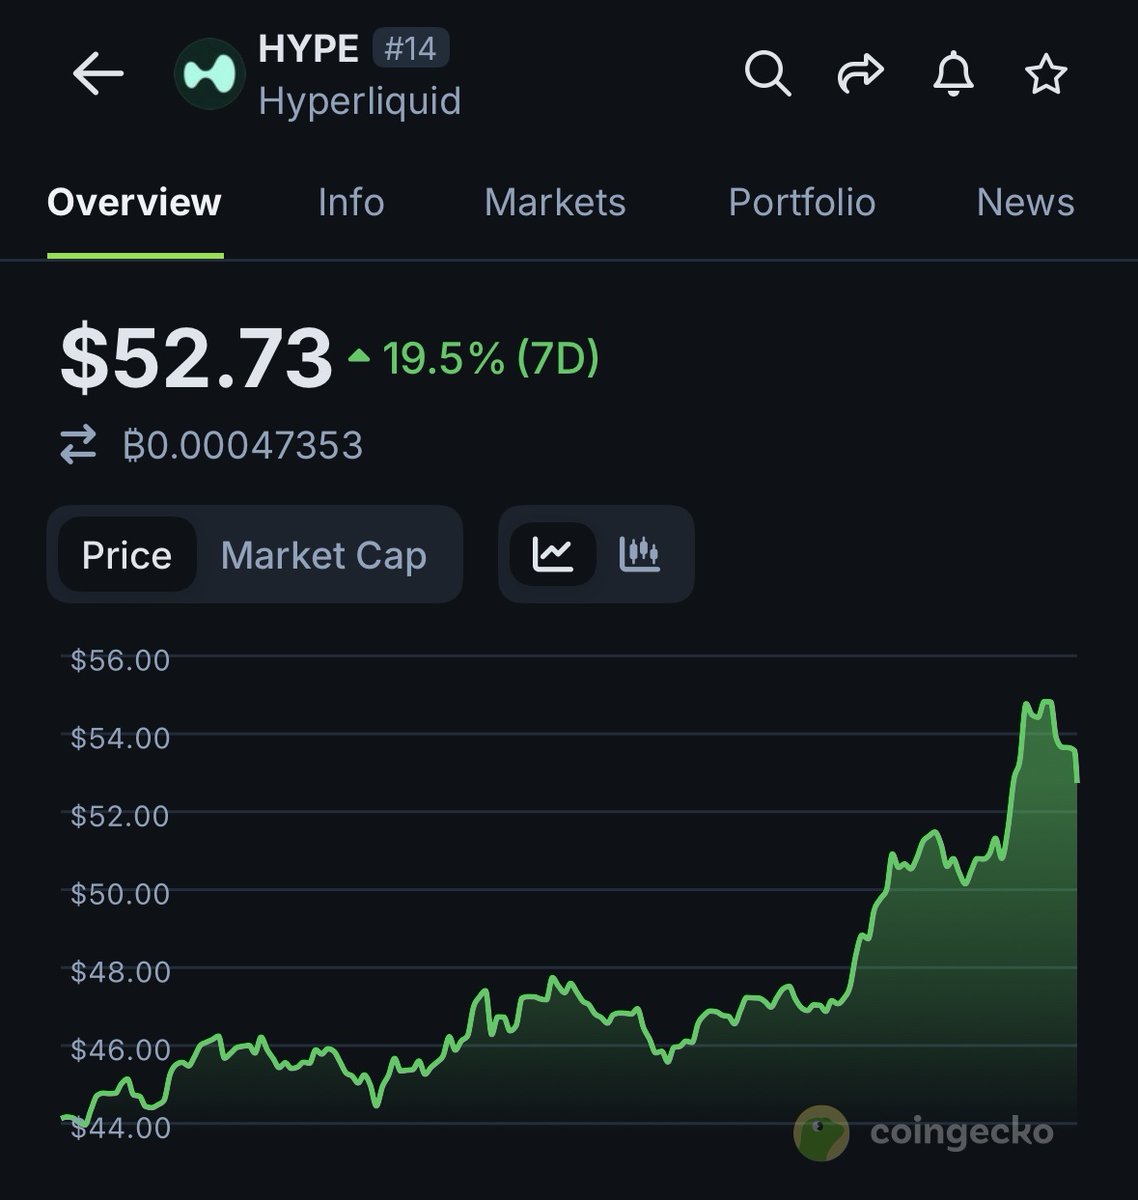This screenshot has width=1138, height=1200.
Task: Tap the $52.00 axis label
Action: [120, 816]
